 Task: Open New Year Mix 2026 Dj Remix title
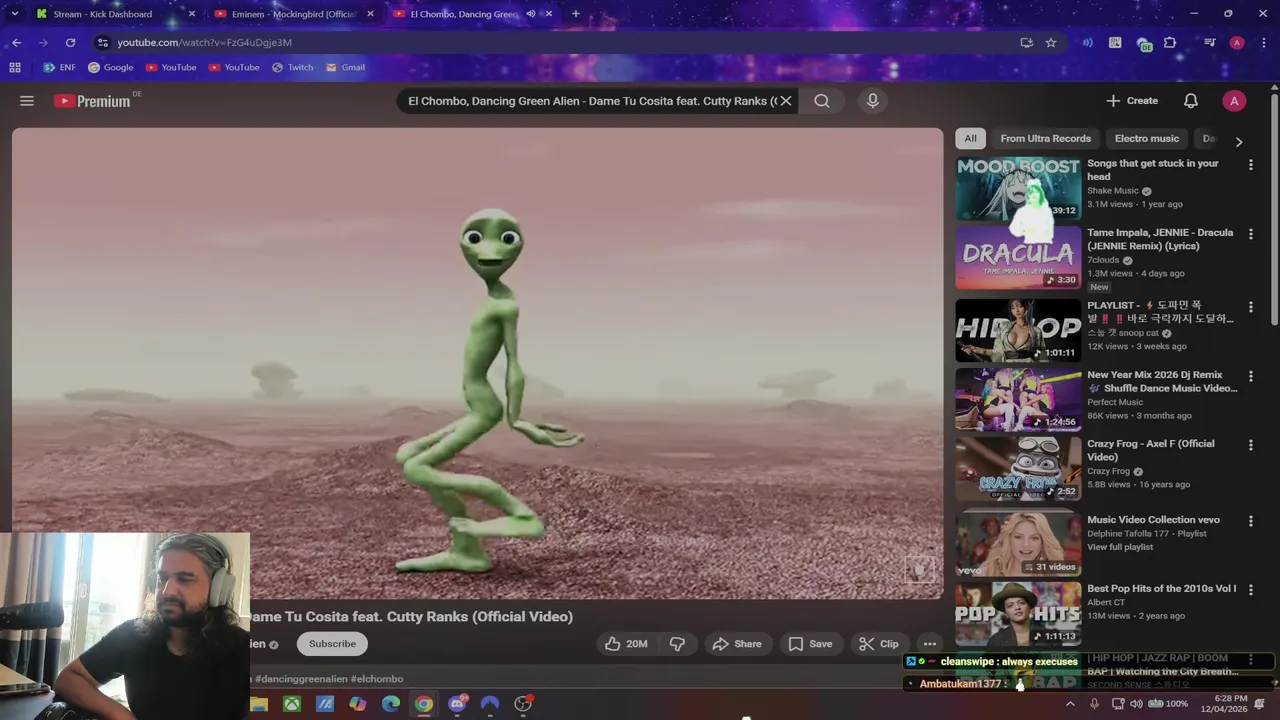tap(1162, 381)
